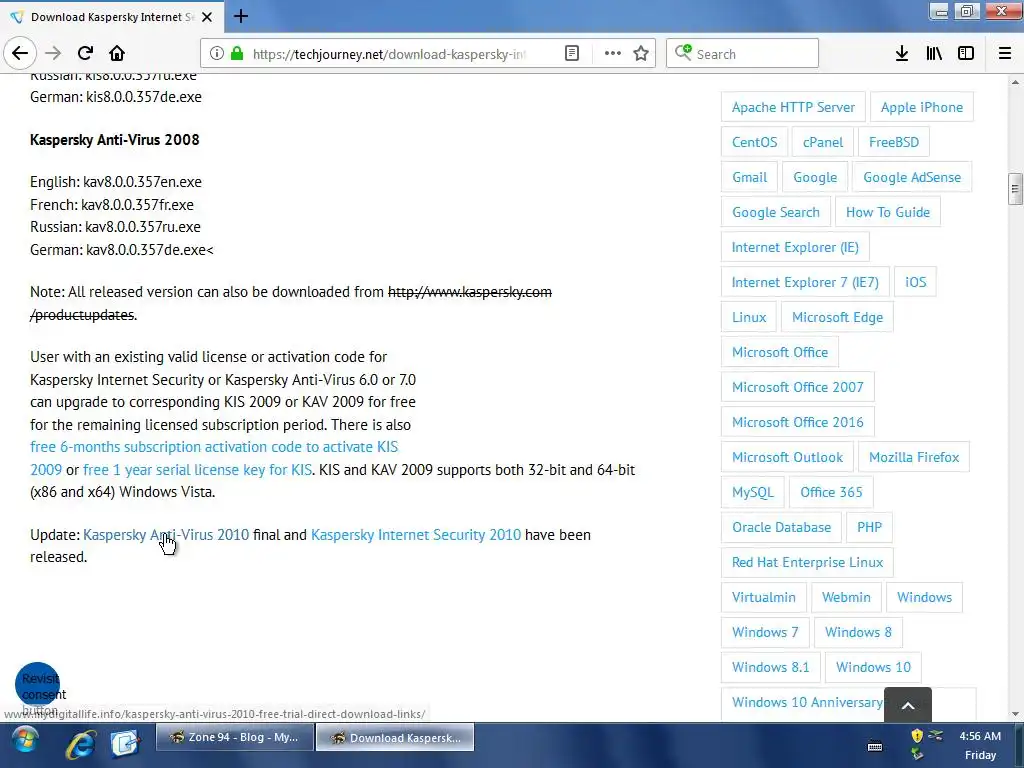Open the Office 365 tag
1024x768 pixels.
831,492
